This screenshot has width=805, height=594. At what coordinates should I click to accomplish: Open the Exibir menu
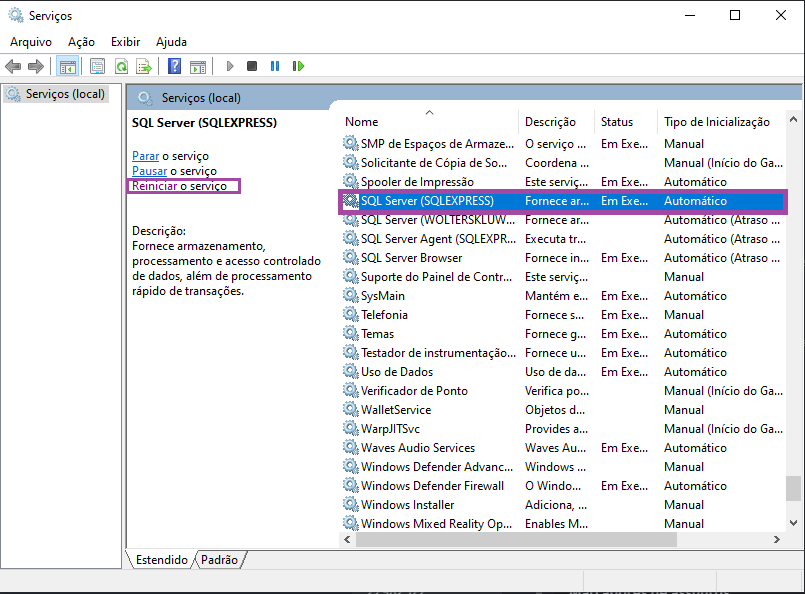tap(125, 42)
